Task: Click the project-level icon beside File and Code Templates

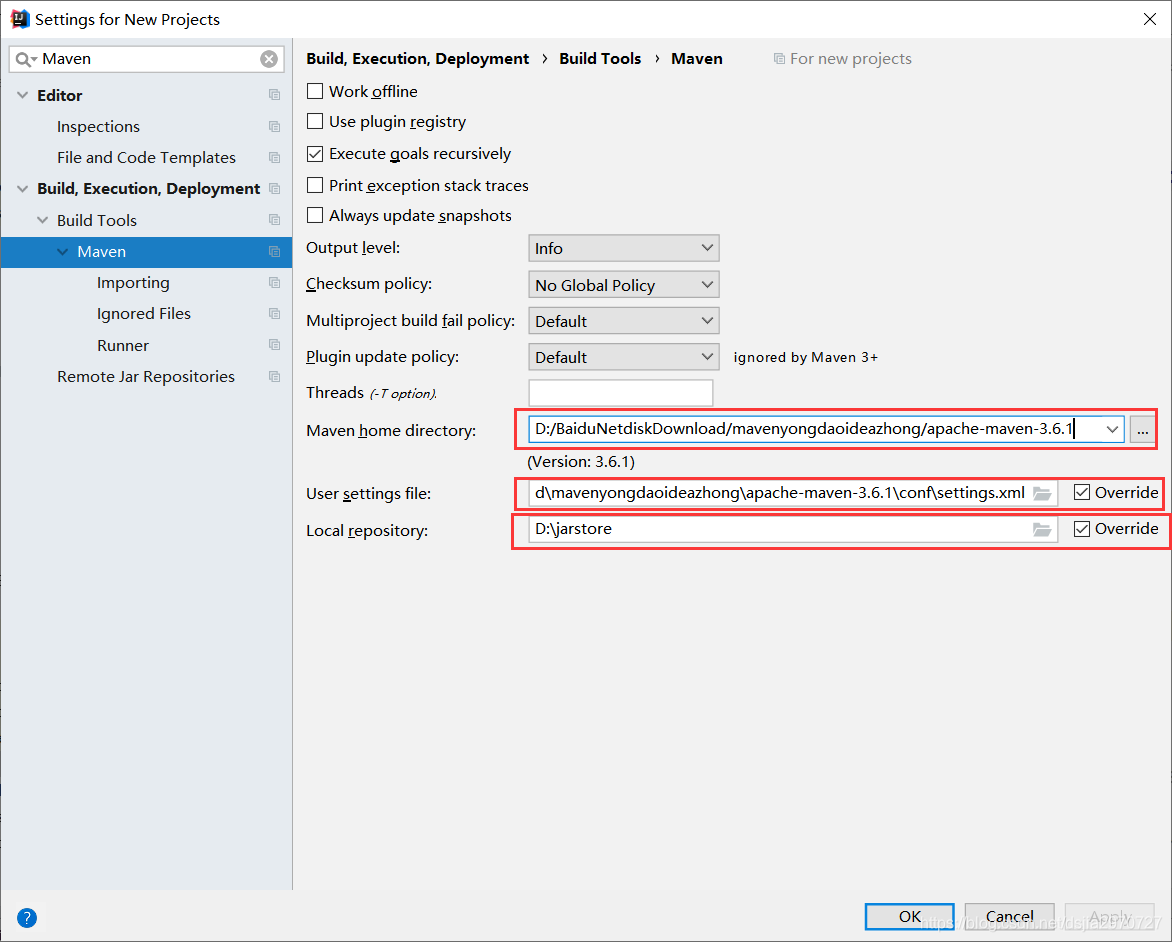Action: 274,158
